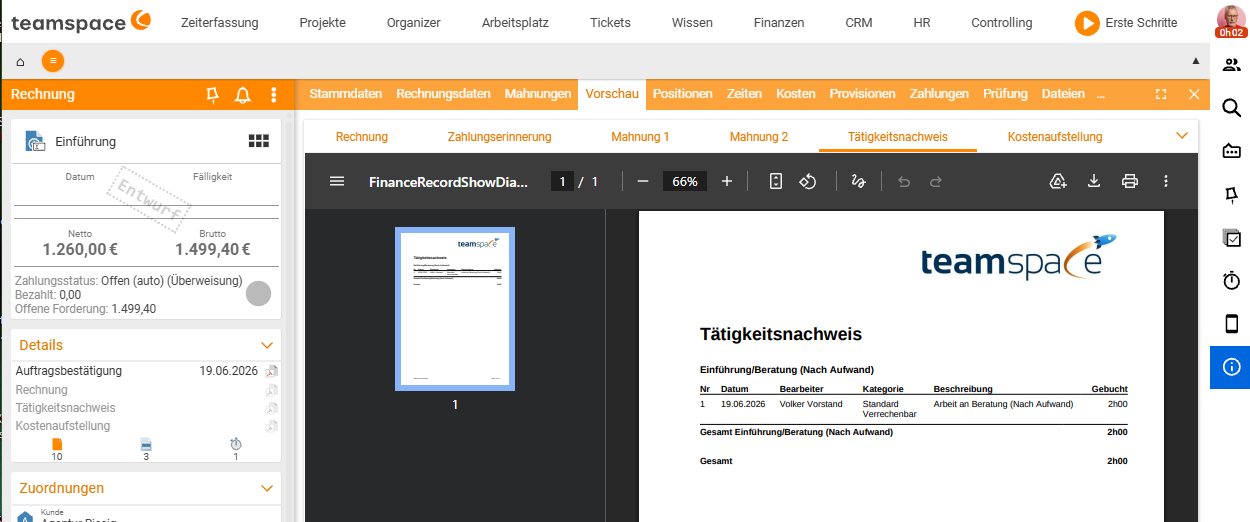Viewport: 1250px width, 522px height.
Task: Open the Mahnungen tab
Action: pyautogui.click(x=538, y=94)
